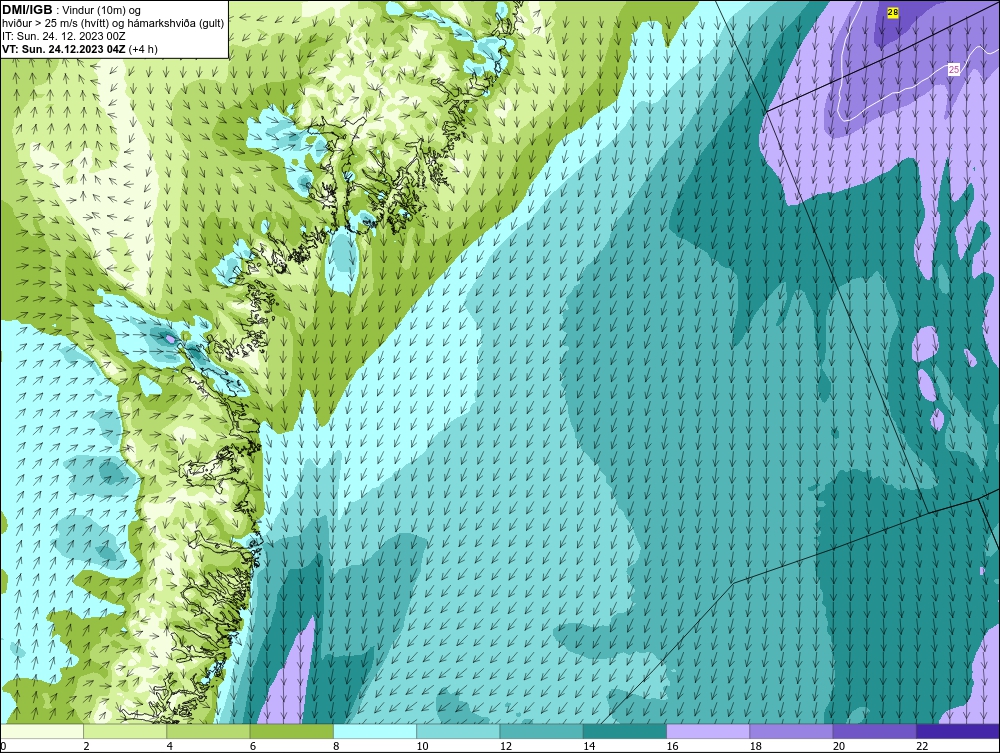Image resolution: width=1000 pixels, height=753 pixels.
Task: Click the legend scale label '14'
Action: 589,747
